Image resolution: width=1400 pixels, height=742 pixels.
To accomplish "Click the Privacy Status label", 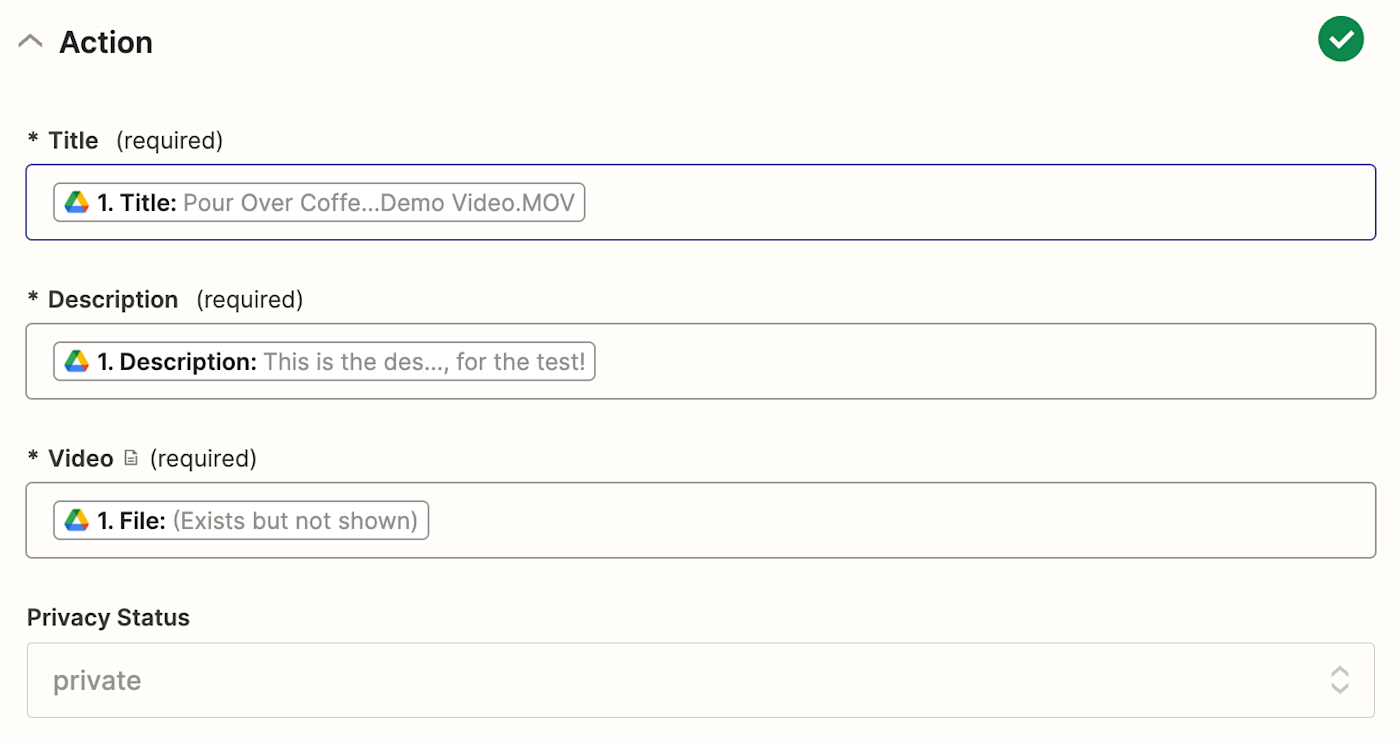I will 108,617.
